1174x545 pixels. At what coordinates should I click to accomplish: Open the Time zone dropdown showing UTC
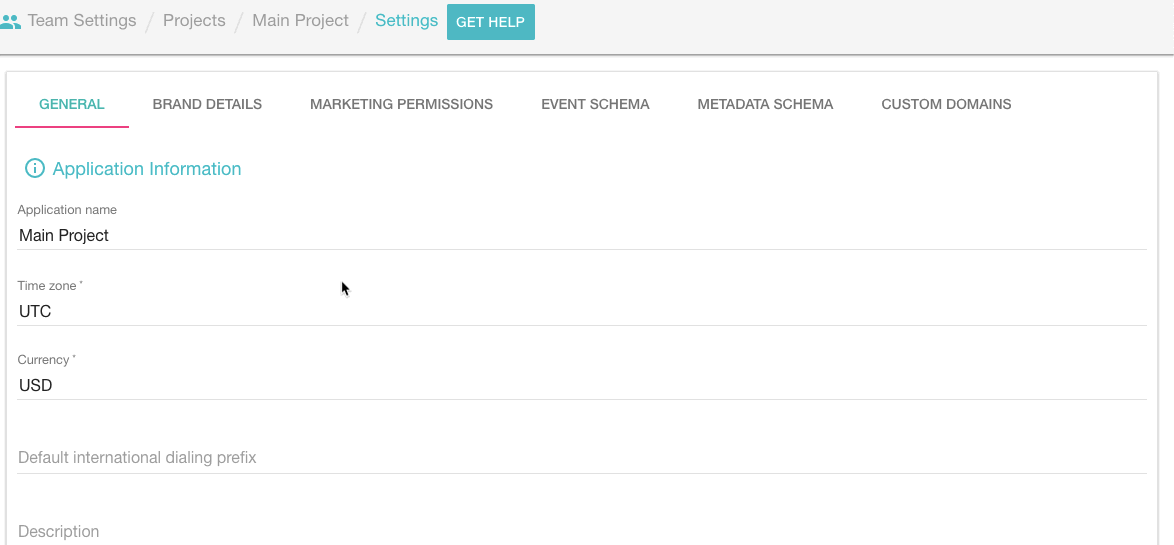[x=582, y=311]
